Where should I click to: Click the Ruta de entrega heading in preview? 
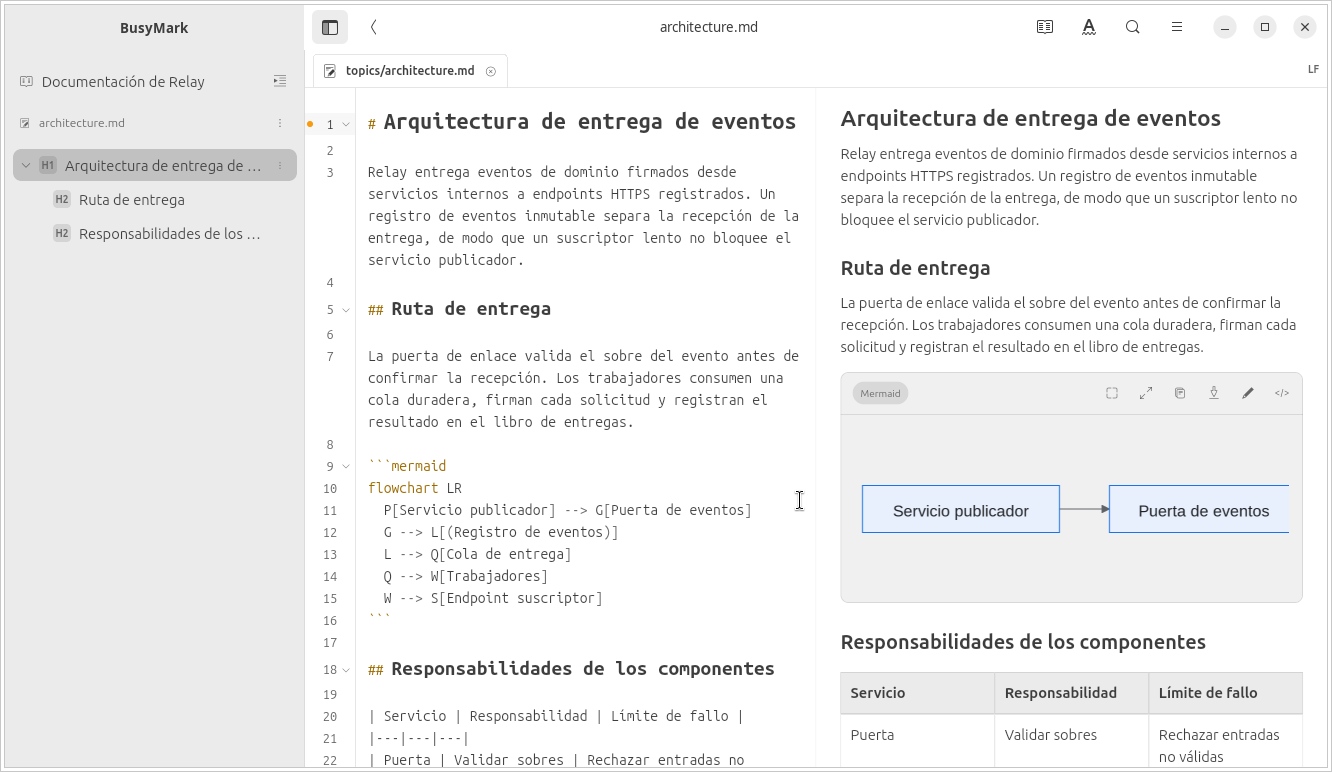[915, 267]
